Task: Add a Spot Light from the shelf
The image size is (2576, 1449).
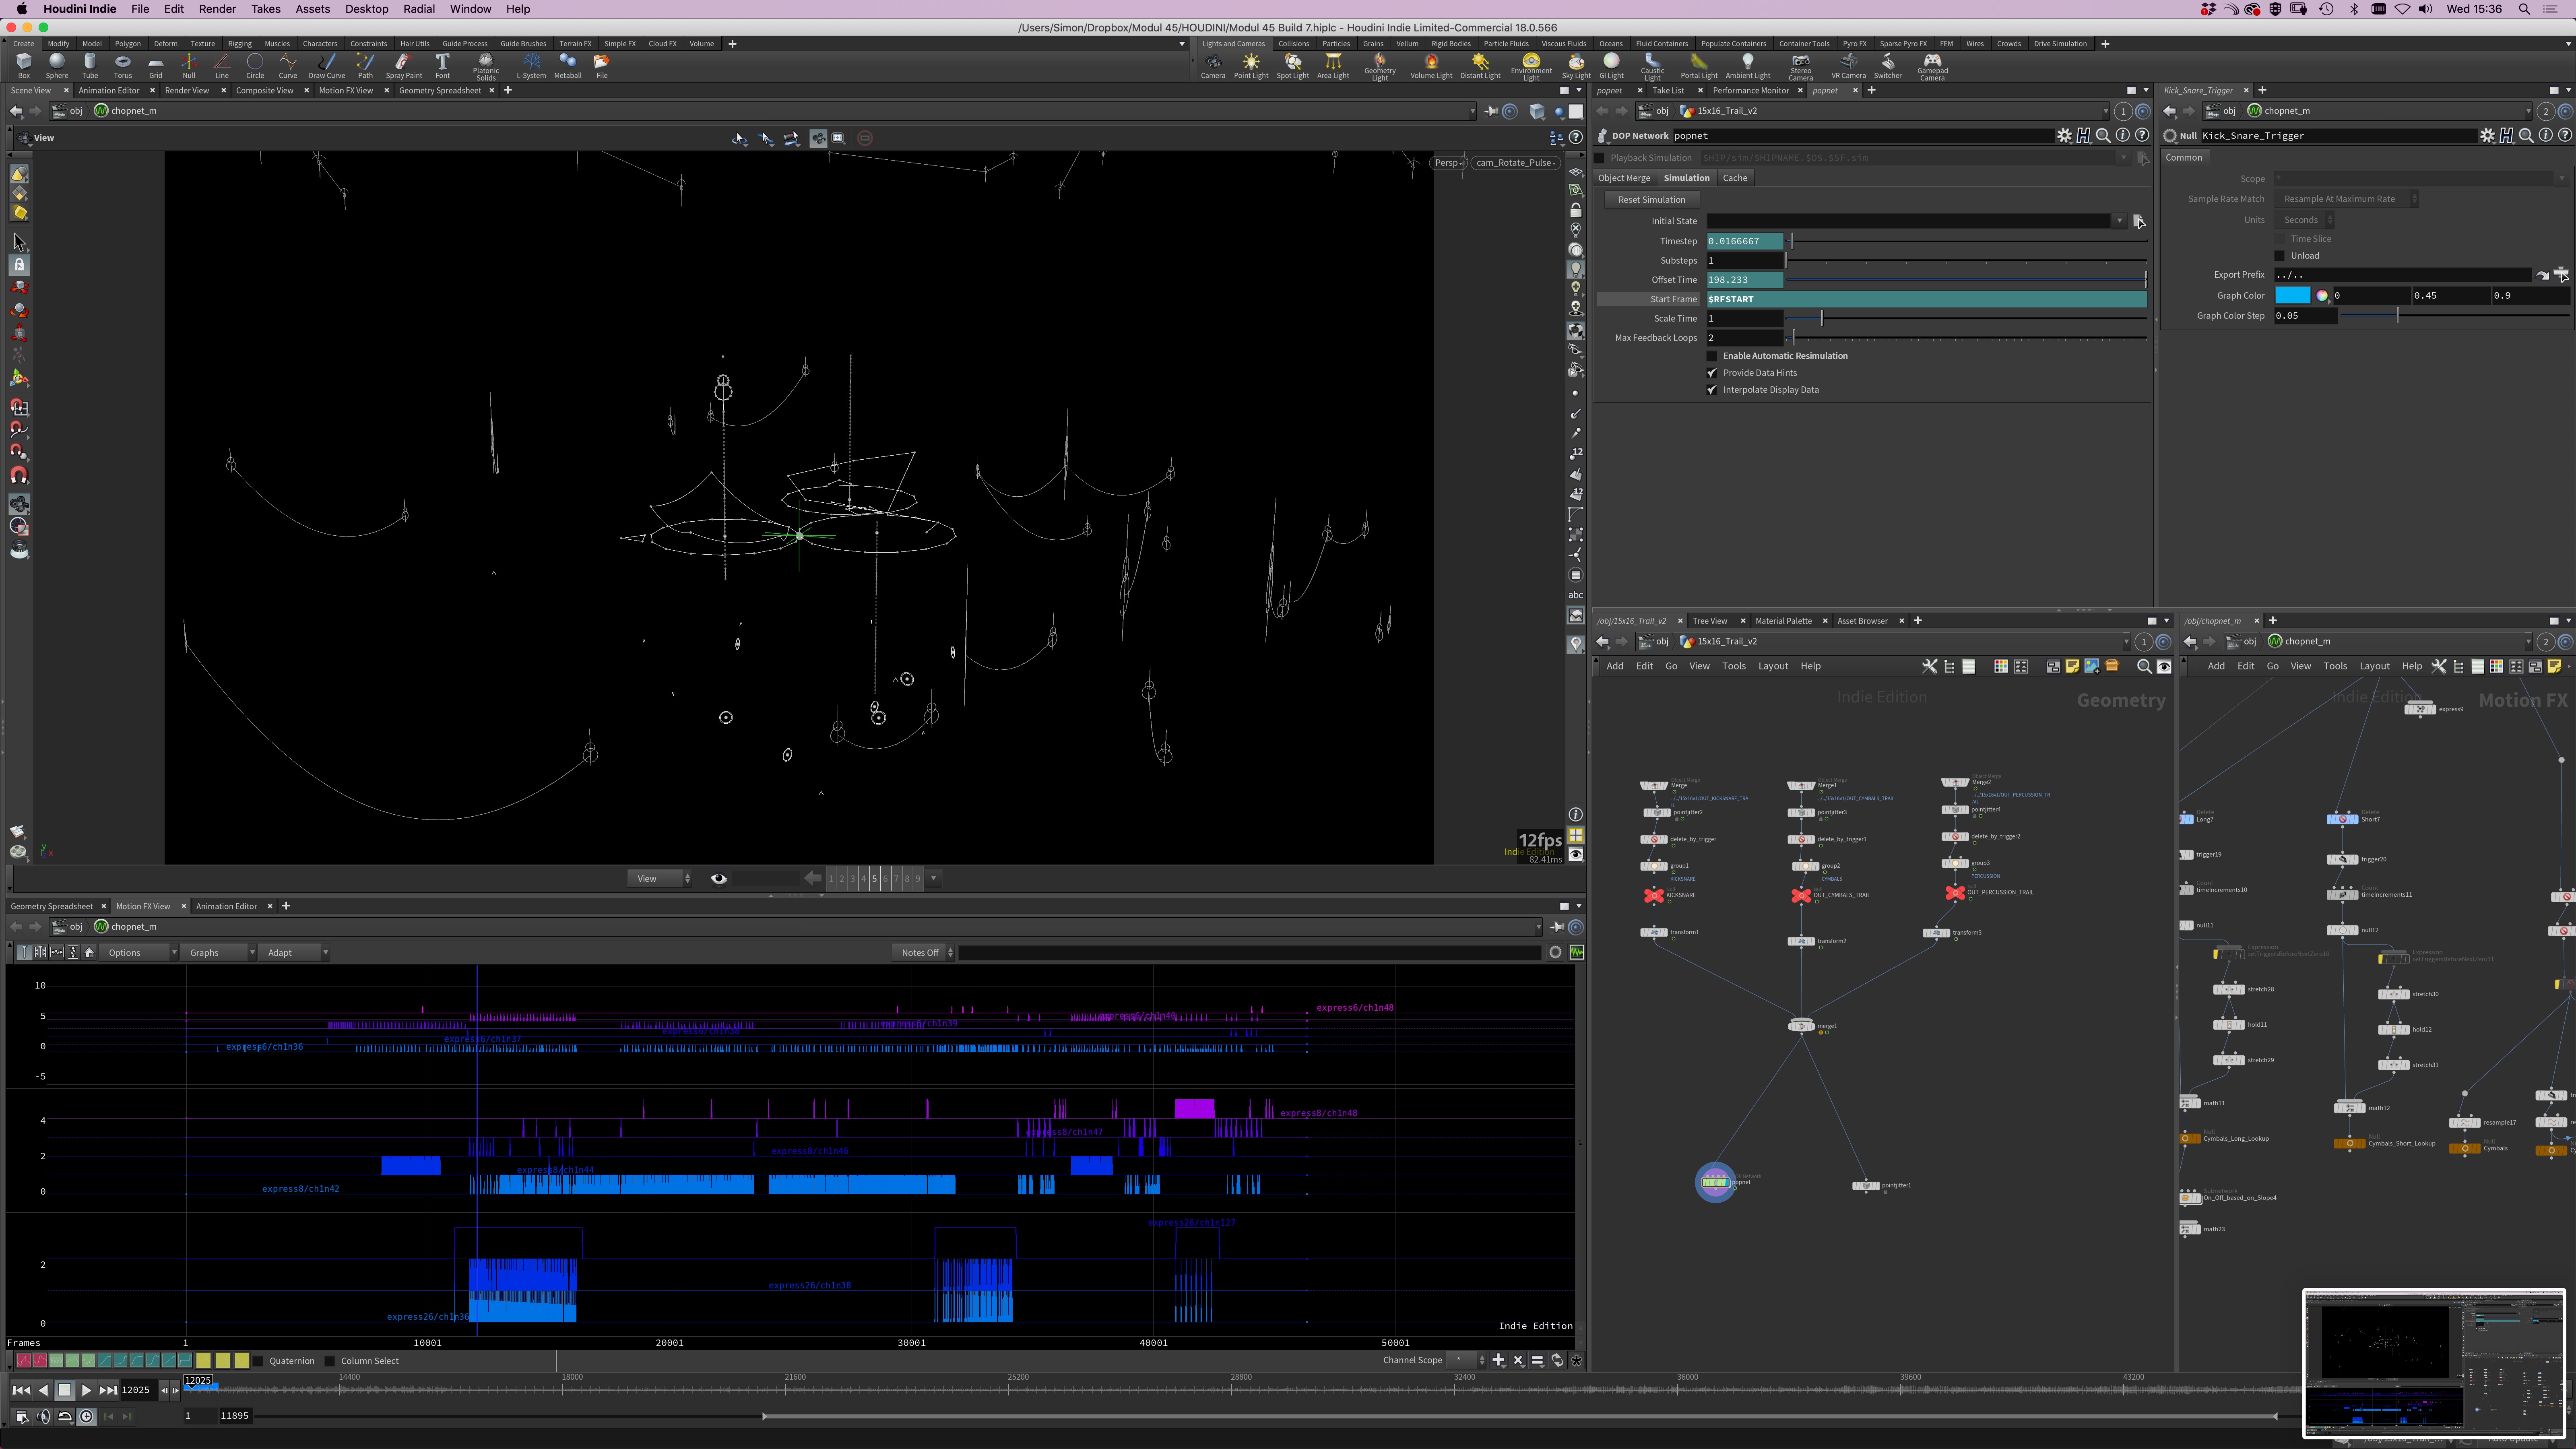Action: pyautogui.click(x=1293, y=66)
